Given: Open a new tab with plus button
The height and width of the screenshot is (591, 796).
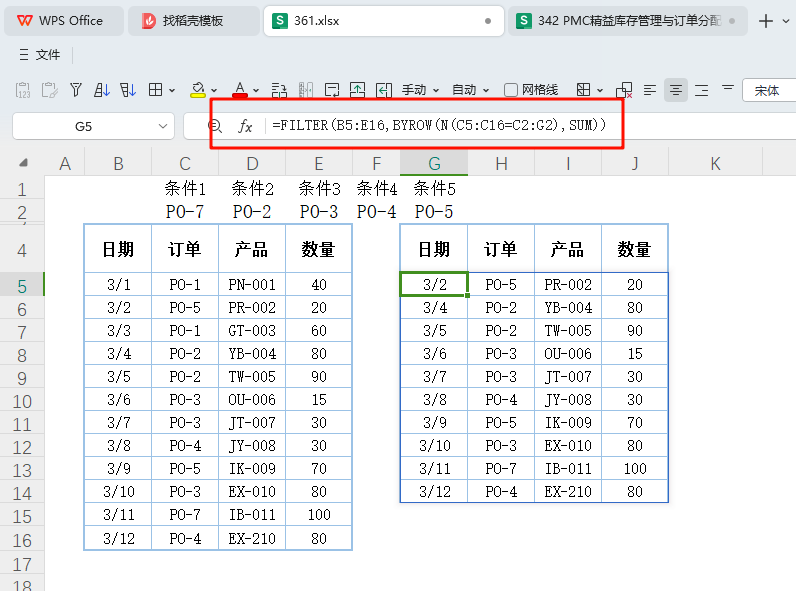Looking at the screenshot, I should [766, 21].
